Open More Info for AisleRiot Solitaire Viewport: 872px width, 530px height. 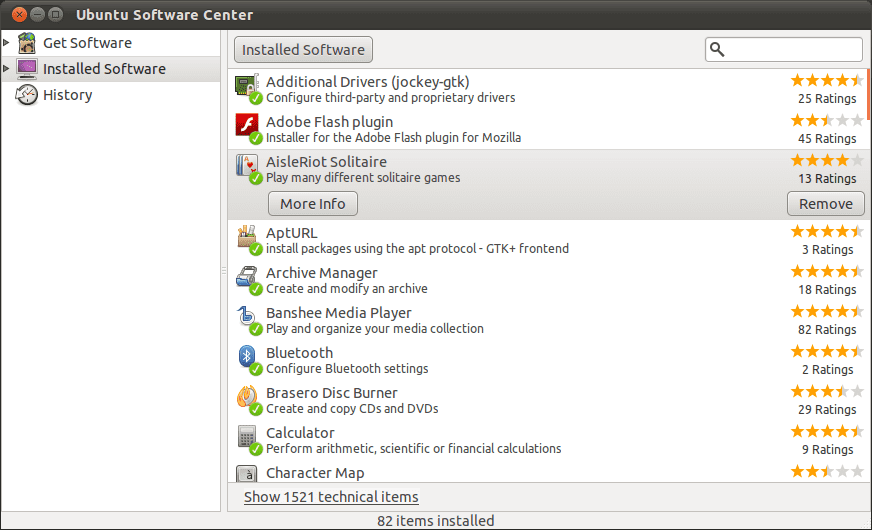point(313,204)
